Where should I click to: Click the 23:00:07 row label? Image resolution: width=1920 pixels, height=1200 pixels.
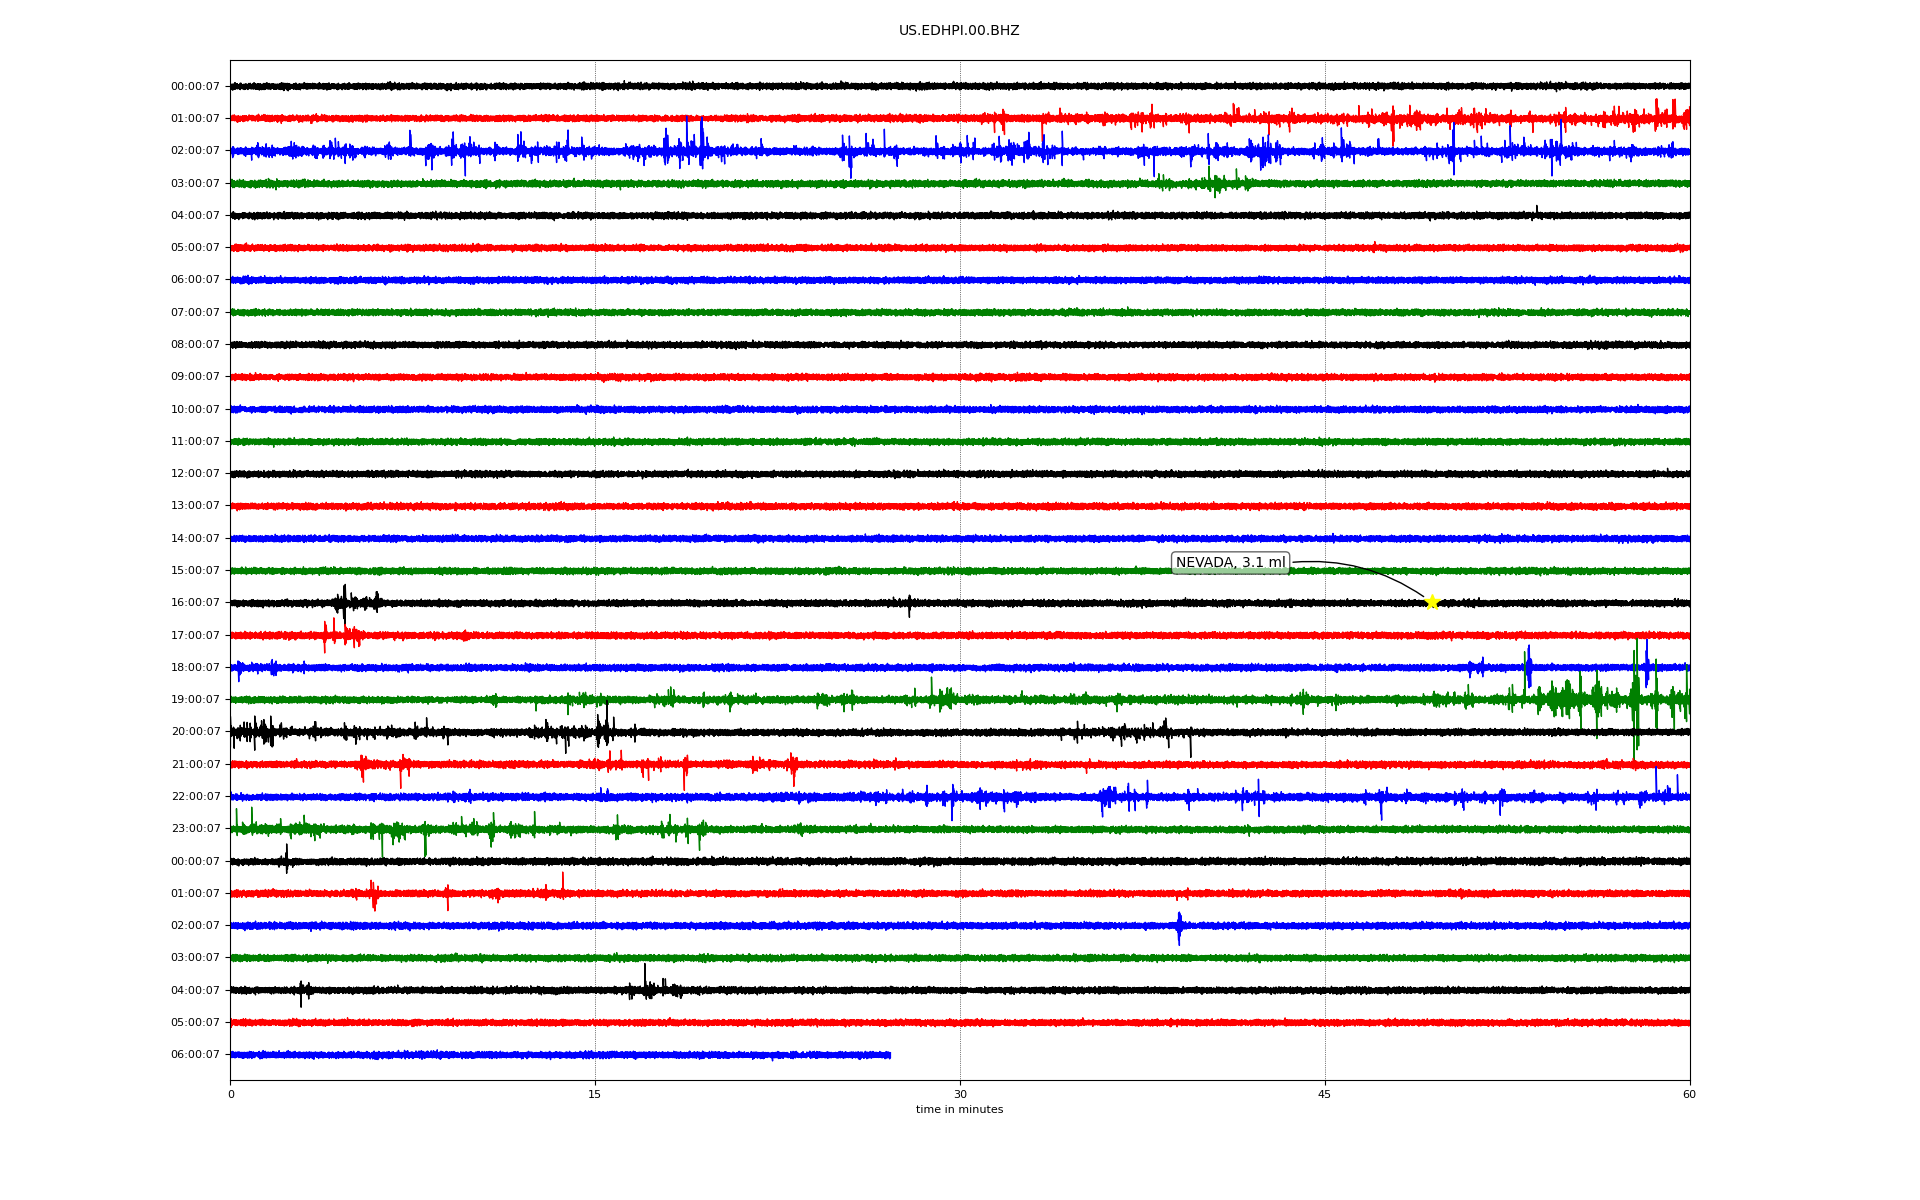pos(195,829)
